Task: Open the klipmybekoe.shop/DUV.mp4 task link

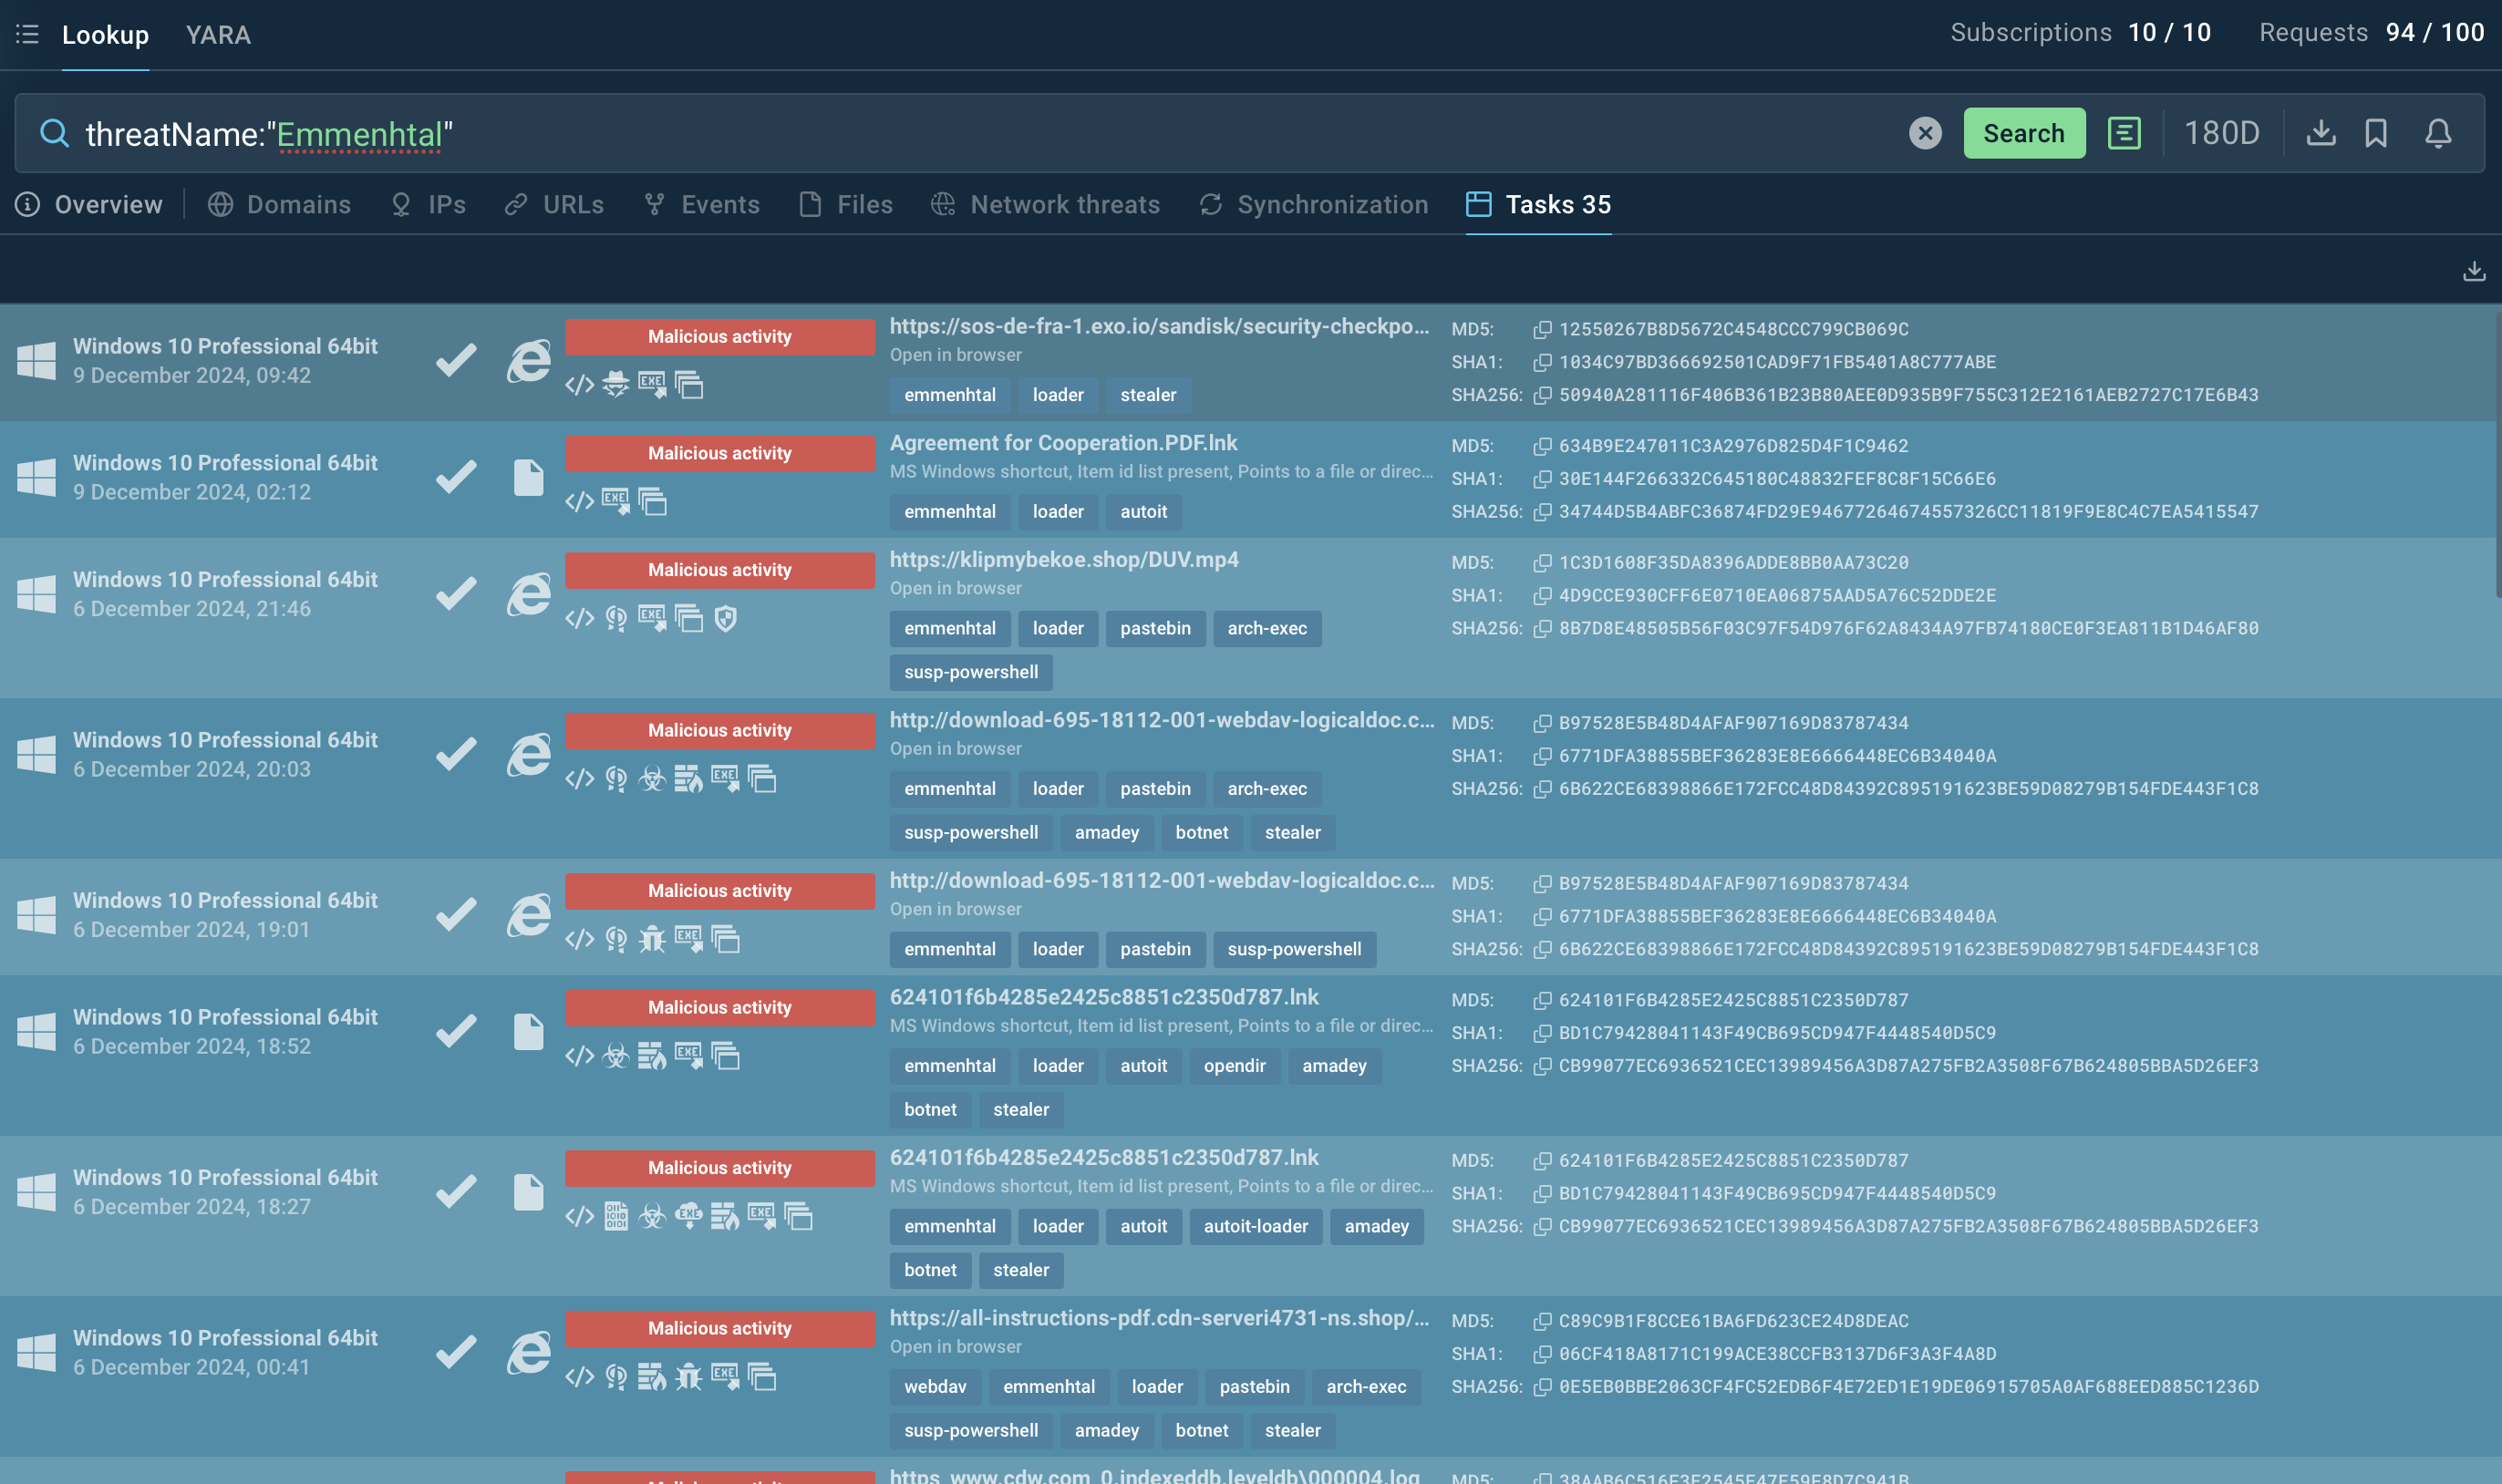Action: click(1063, 559)
